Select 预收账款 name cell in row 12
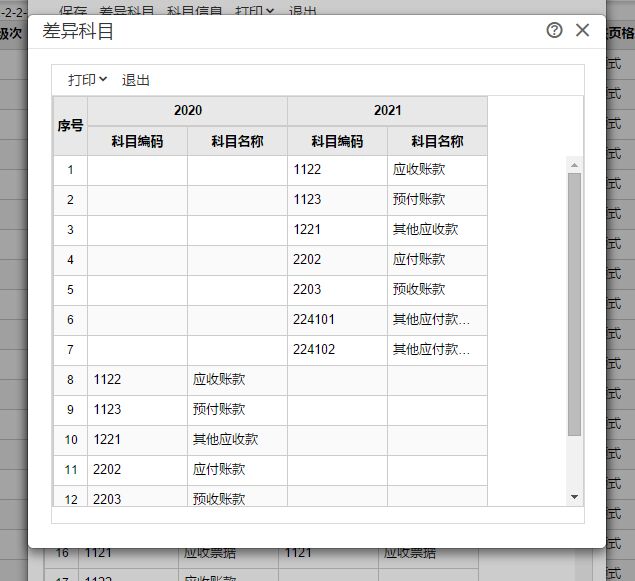 pos(237,496)
